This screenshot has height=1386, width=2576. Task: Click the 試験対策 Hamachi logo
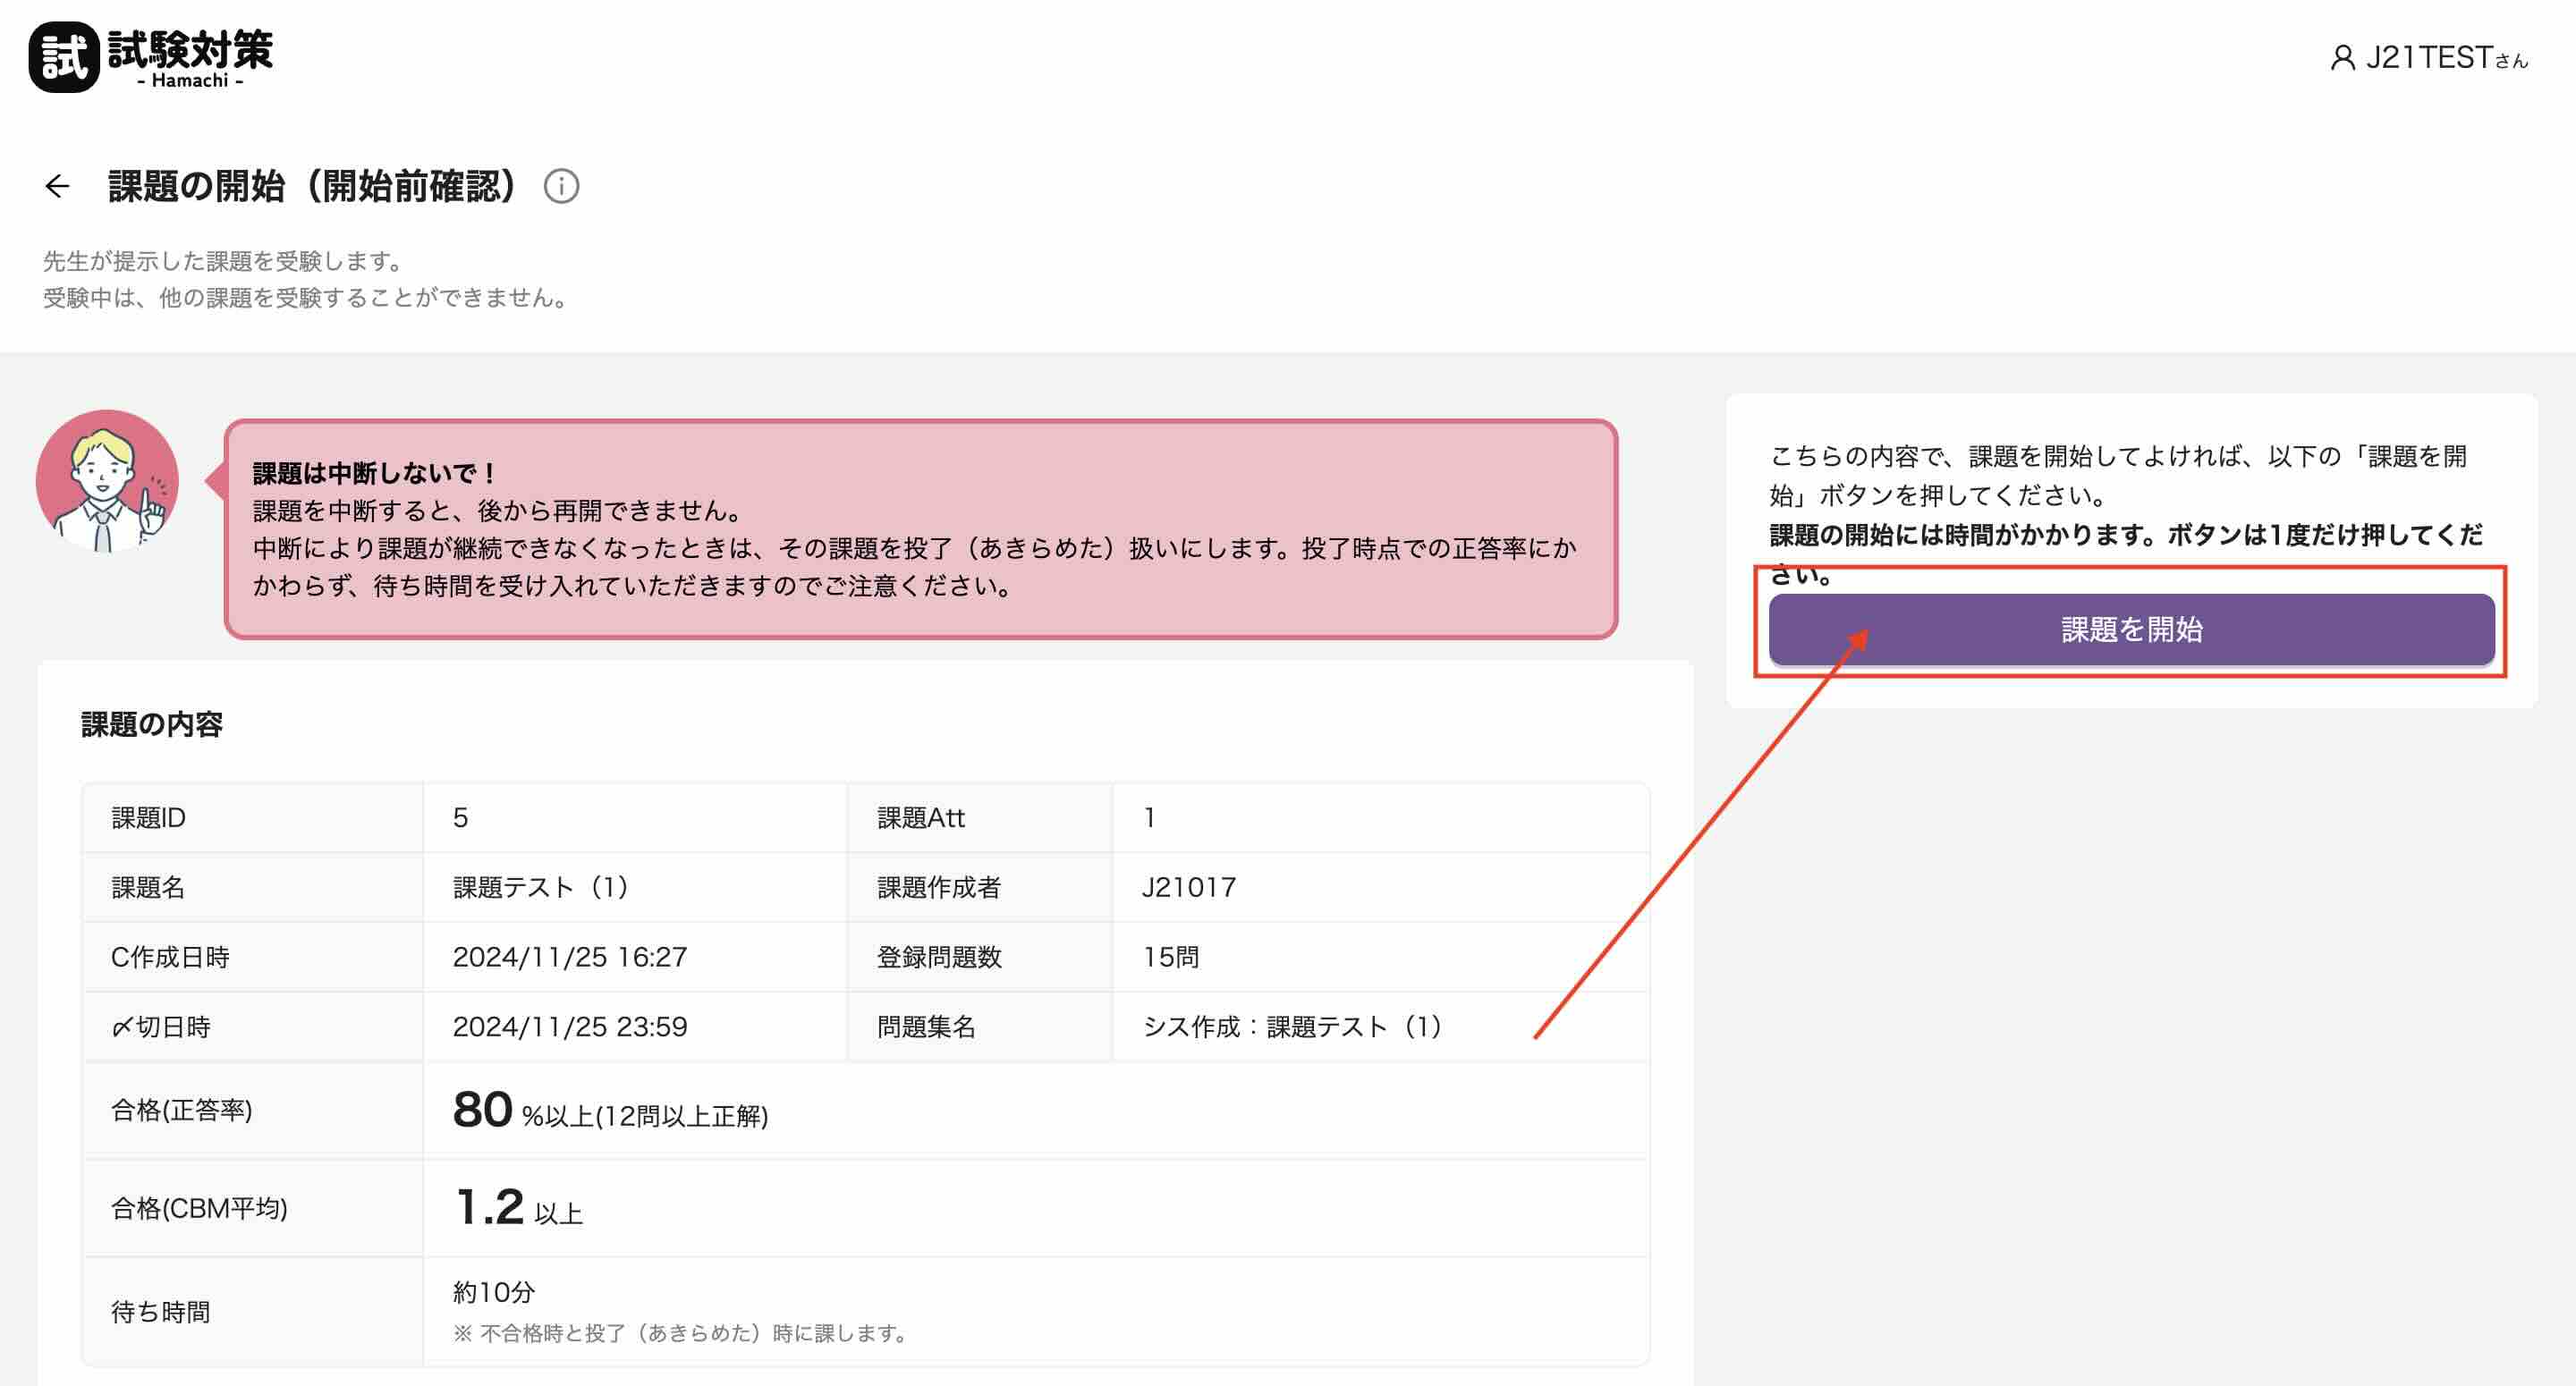(x=152, y=57)
